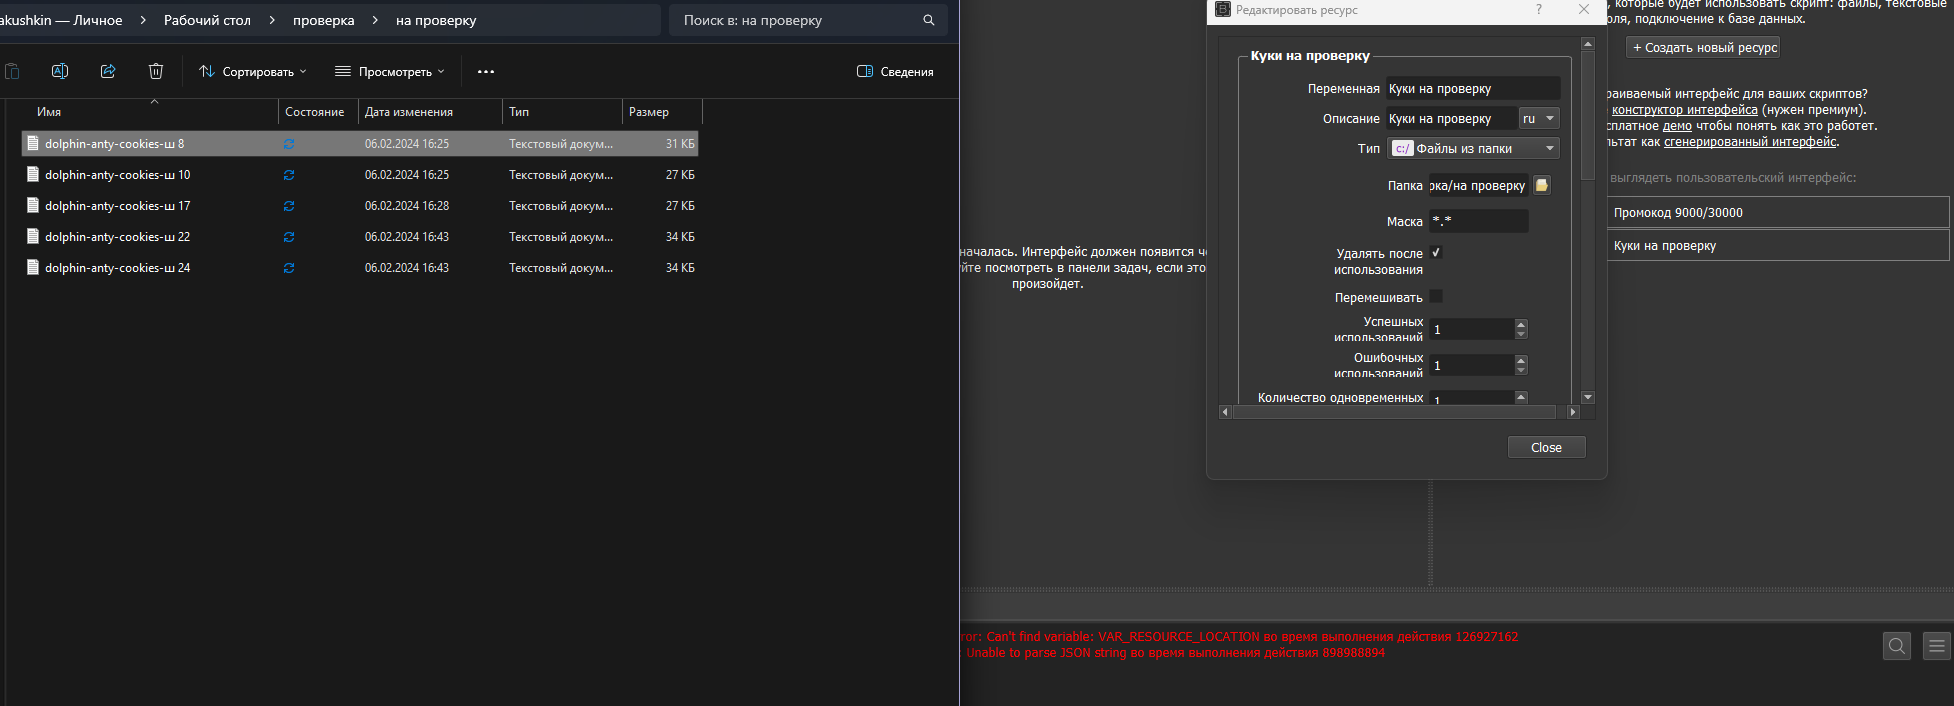This screenshot has width=1954, height=706.
Task: Open the hamburger menu icon beside log
Action: [1937, 646]
